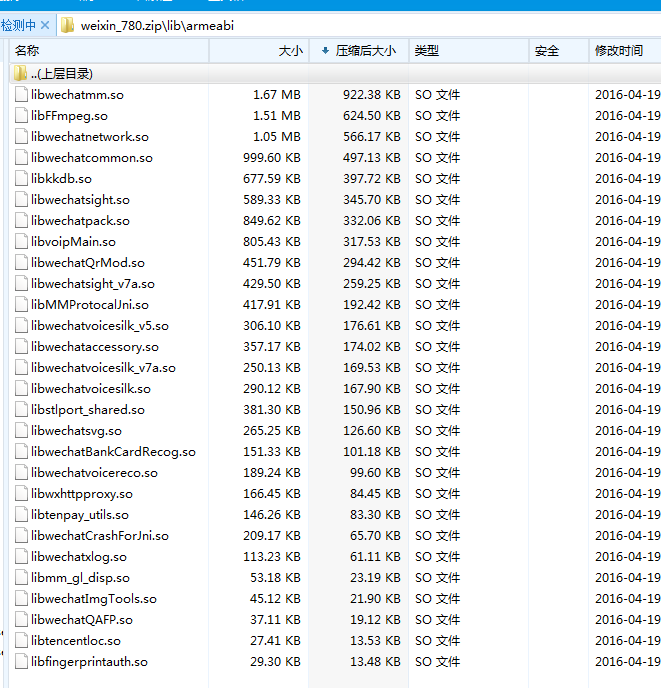Screen dimensions: 661x688
Task: Click size value 417.91 KB
Action: pyautogui.click(x=272, y=305)
